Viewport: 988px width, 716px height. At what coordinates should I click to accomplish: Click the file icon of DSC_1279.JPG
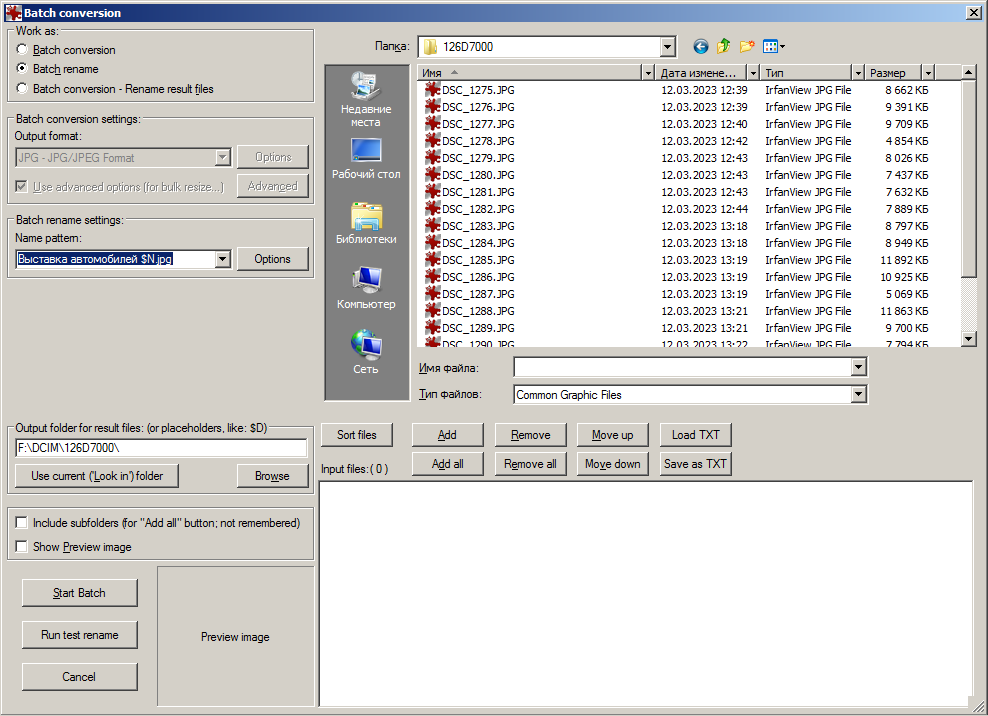click(x=432, y=158)
